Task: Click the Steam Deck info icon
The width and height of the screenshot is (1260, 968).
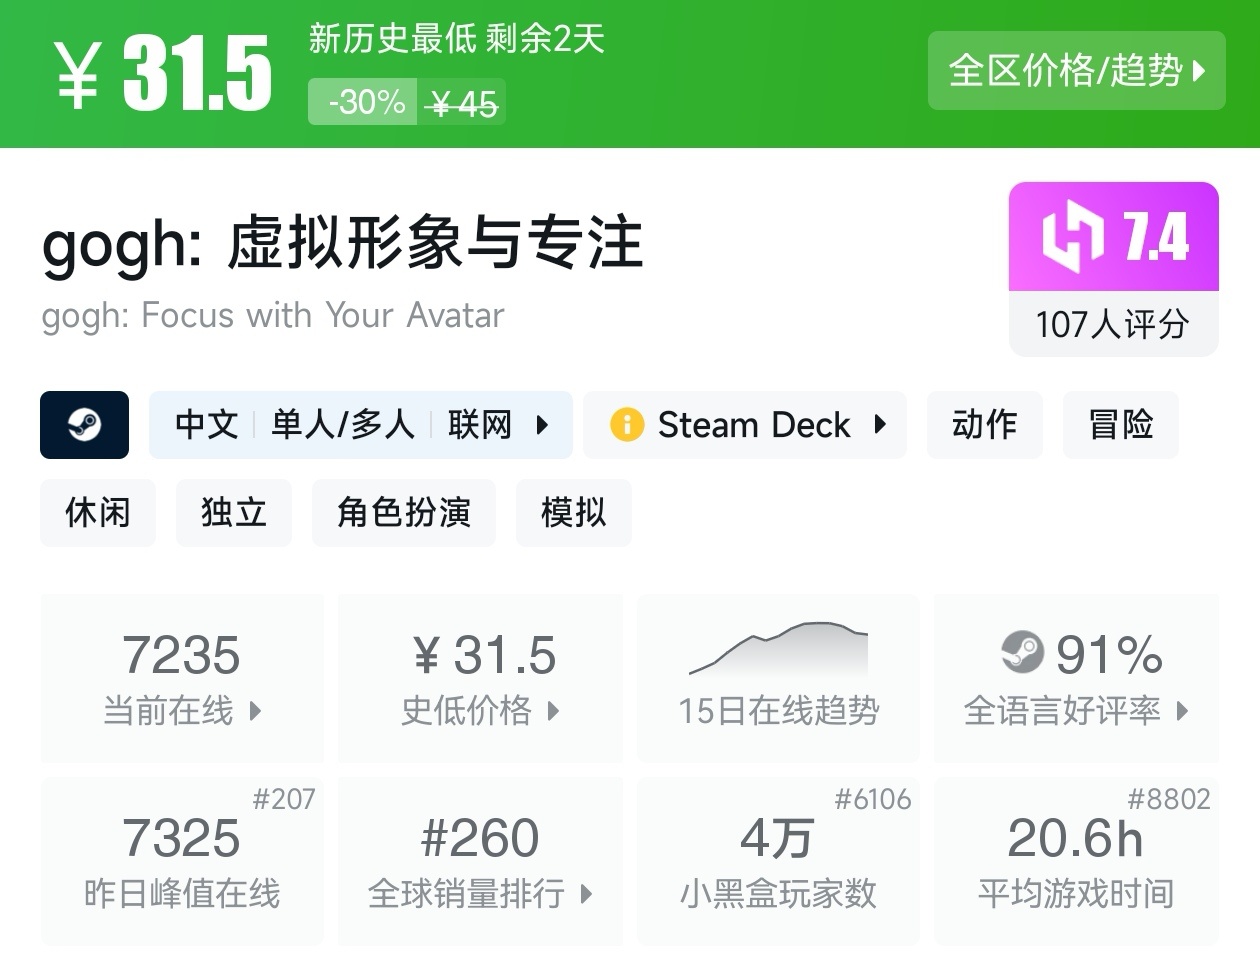Action: (627, 425)
